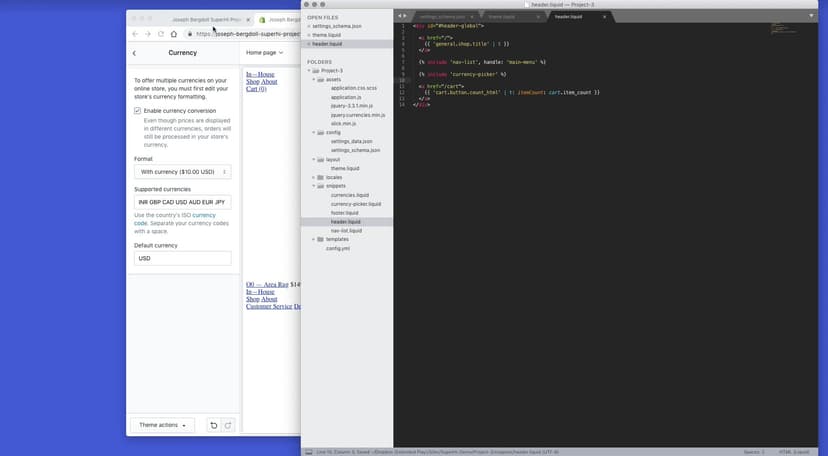Open currency-picker.liquid in the snippets folder
828x456 pixels.
[355, 204]
